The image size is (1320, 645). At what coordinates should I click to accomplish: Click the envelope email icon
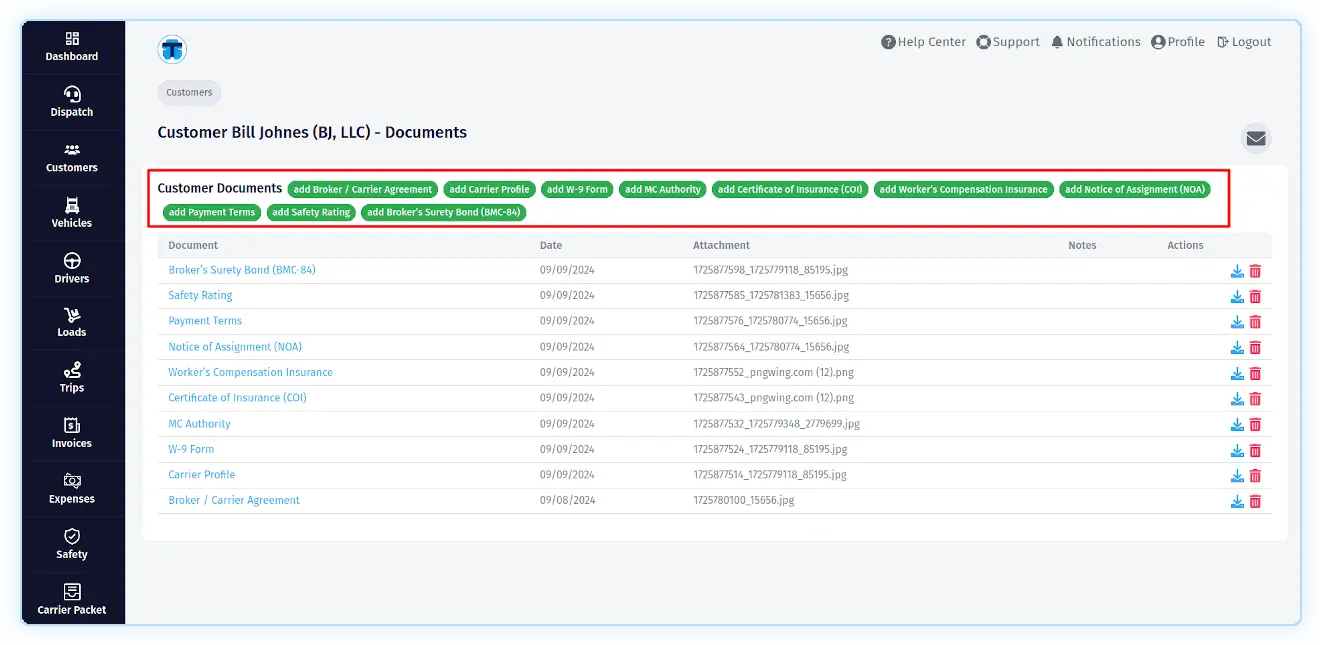[x=1256, y=139]
